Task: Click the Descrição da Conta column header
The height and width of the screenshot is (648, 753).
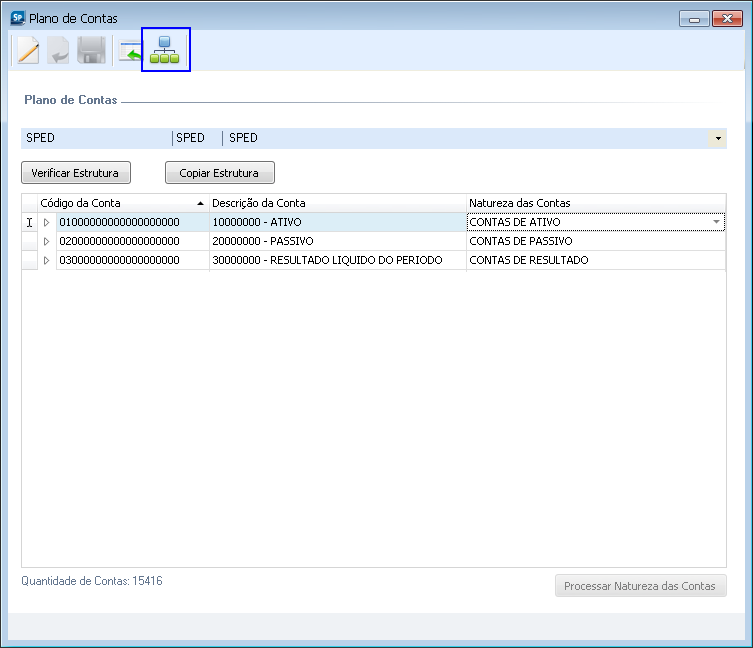Action: pos(337,203)
